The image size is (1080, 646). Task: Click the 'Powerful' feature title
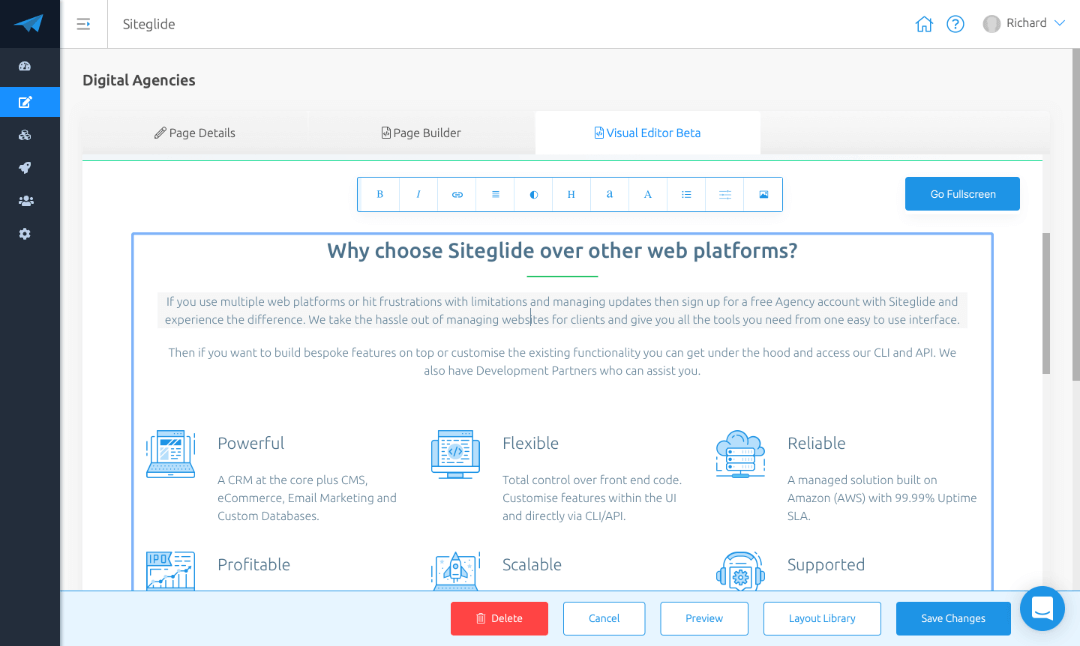tap(251, 444)
